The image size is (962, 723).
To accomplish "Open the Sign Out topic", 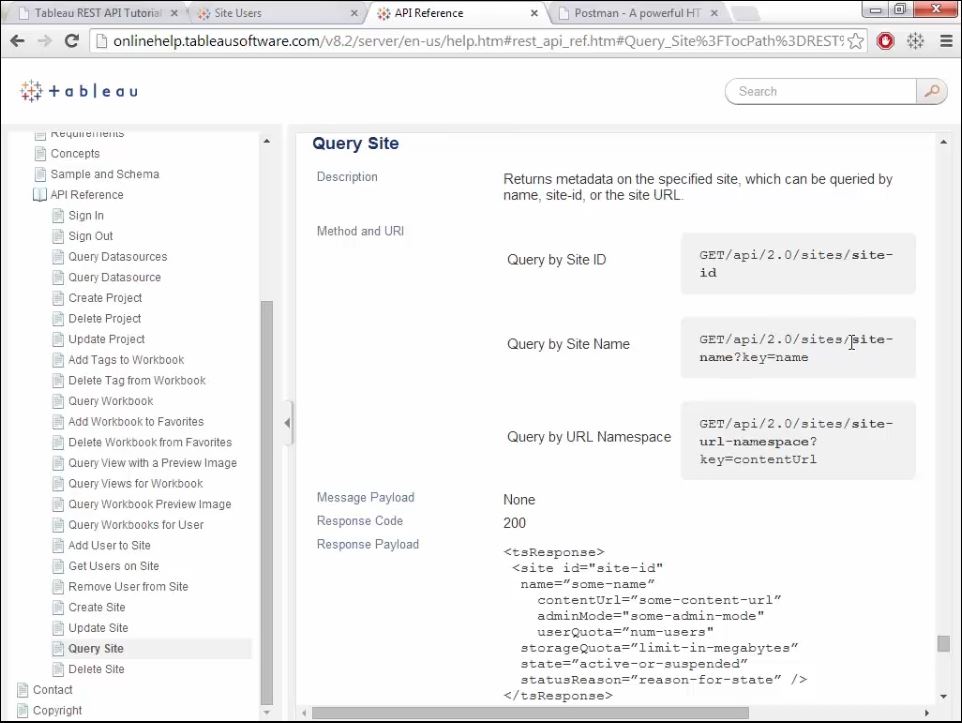I will coord(91,236).
